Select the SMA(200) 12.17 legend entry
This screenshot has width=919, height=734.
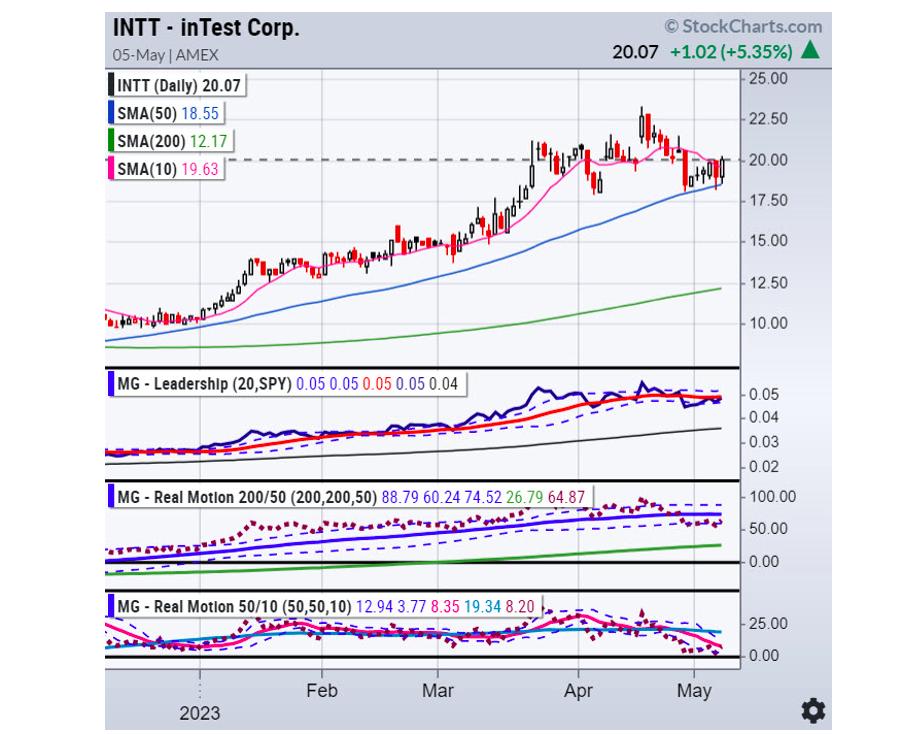point(171,141)
